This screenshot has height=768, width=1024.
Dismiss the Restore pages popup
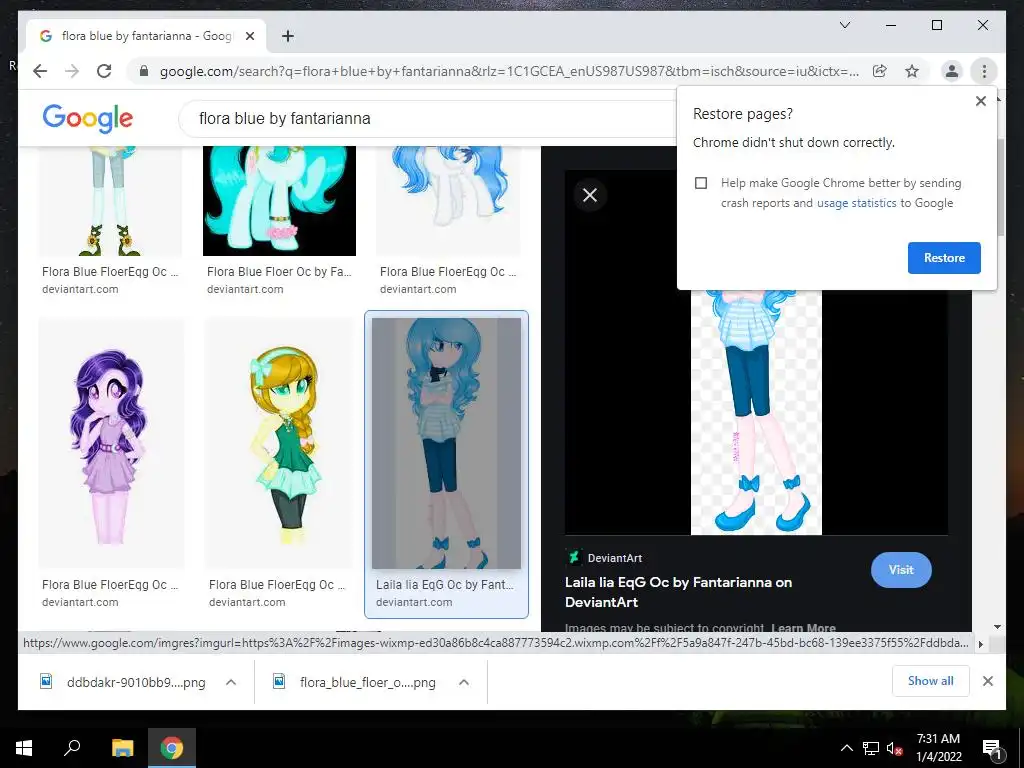coord(980,101)
